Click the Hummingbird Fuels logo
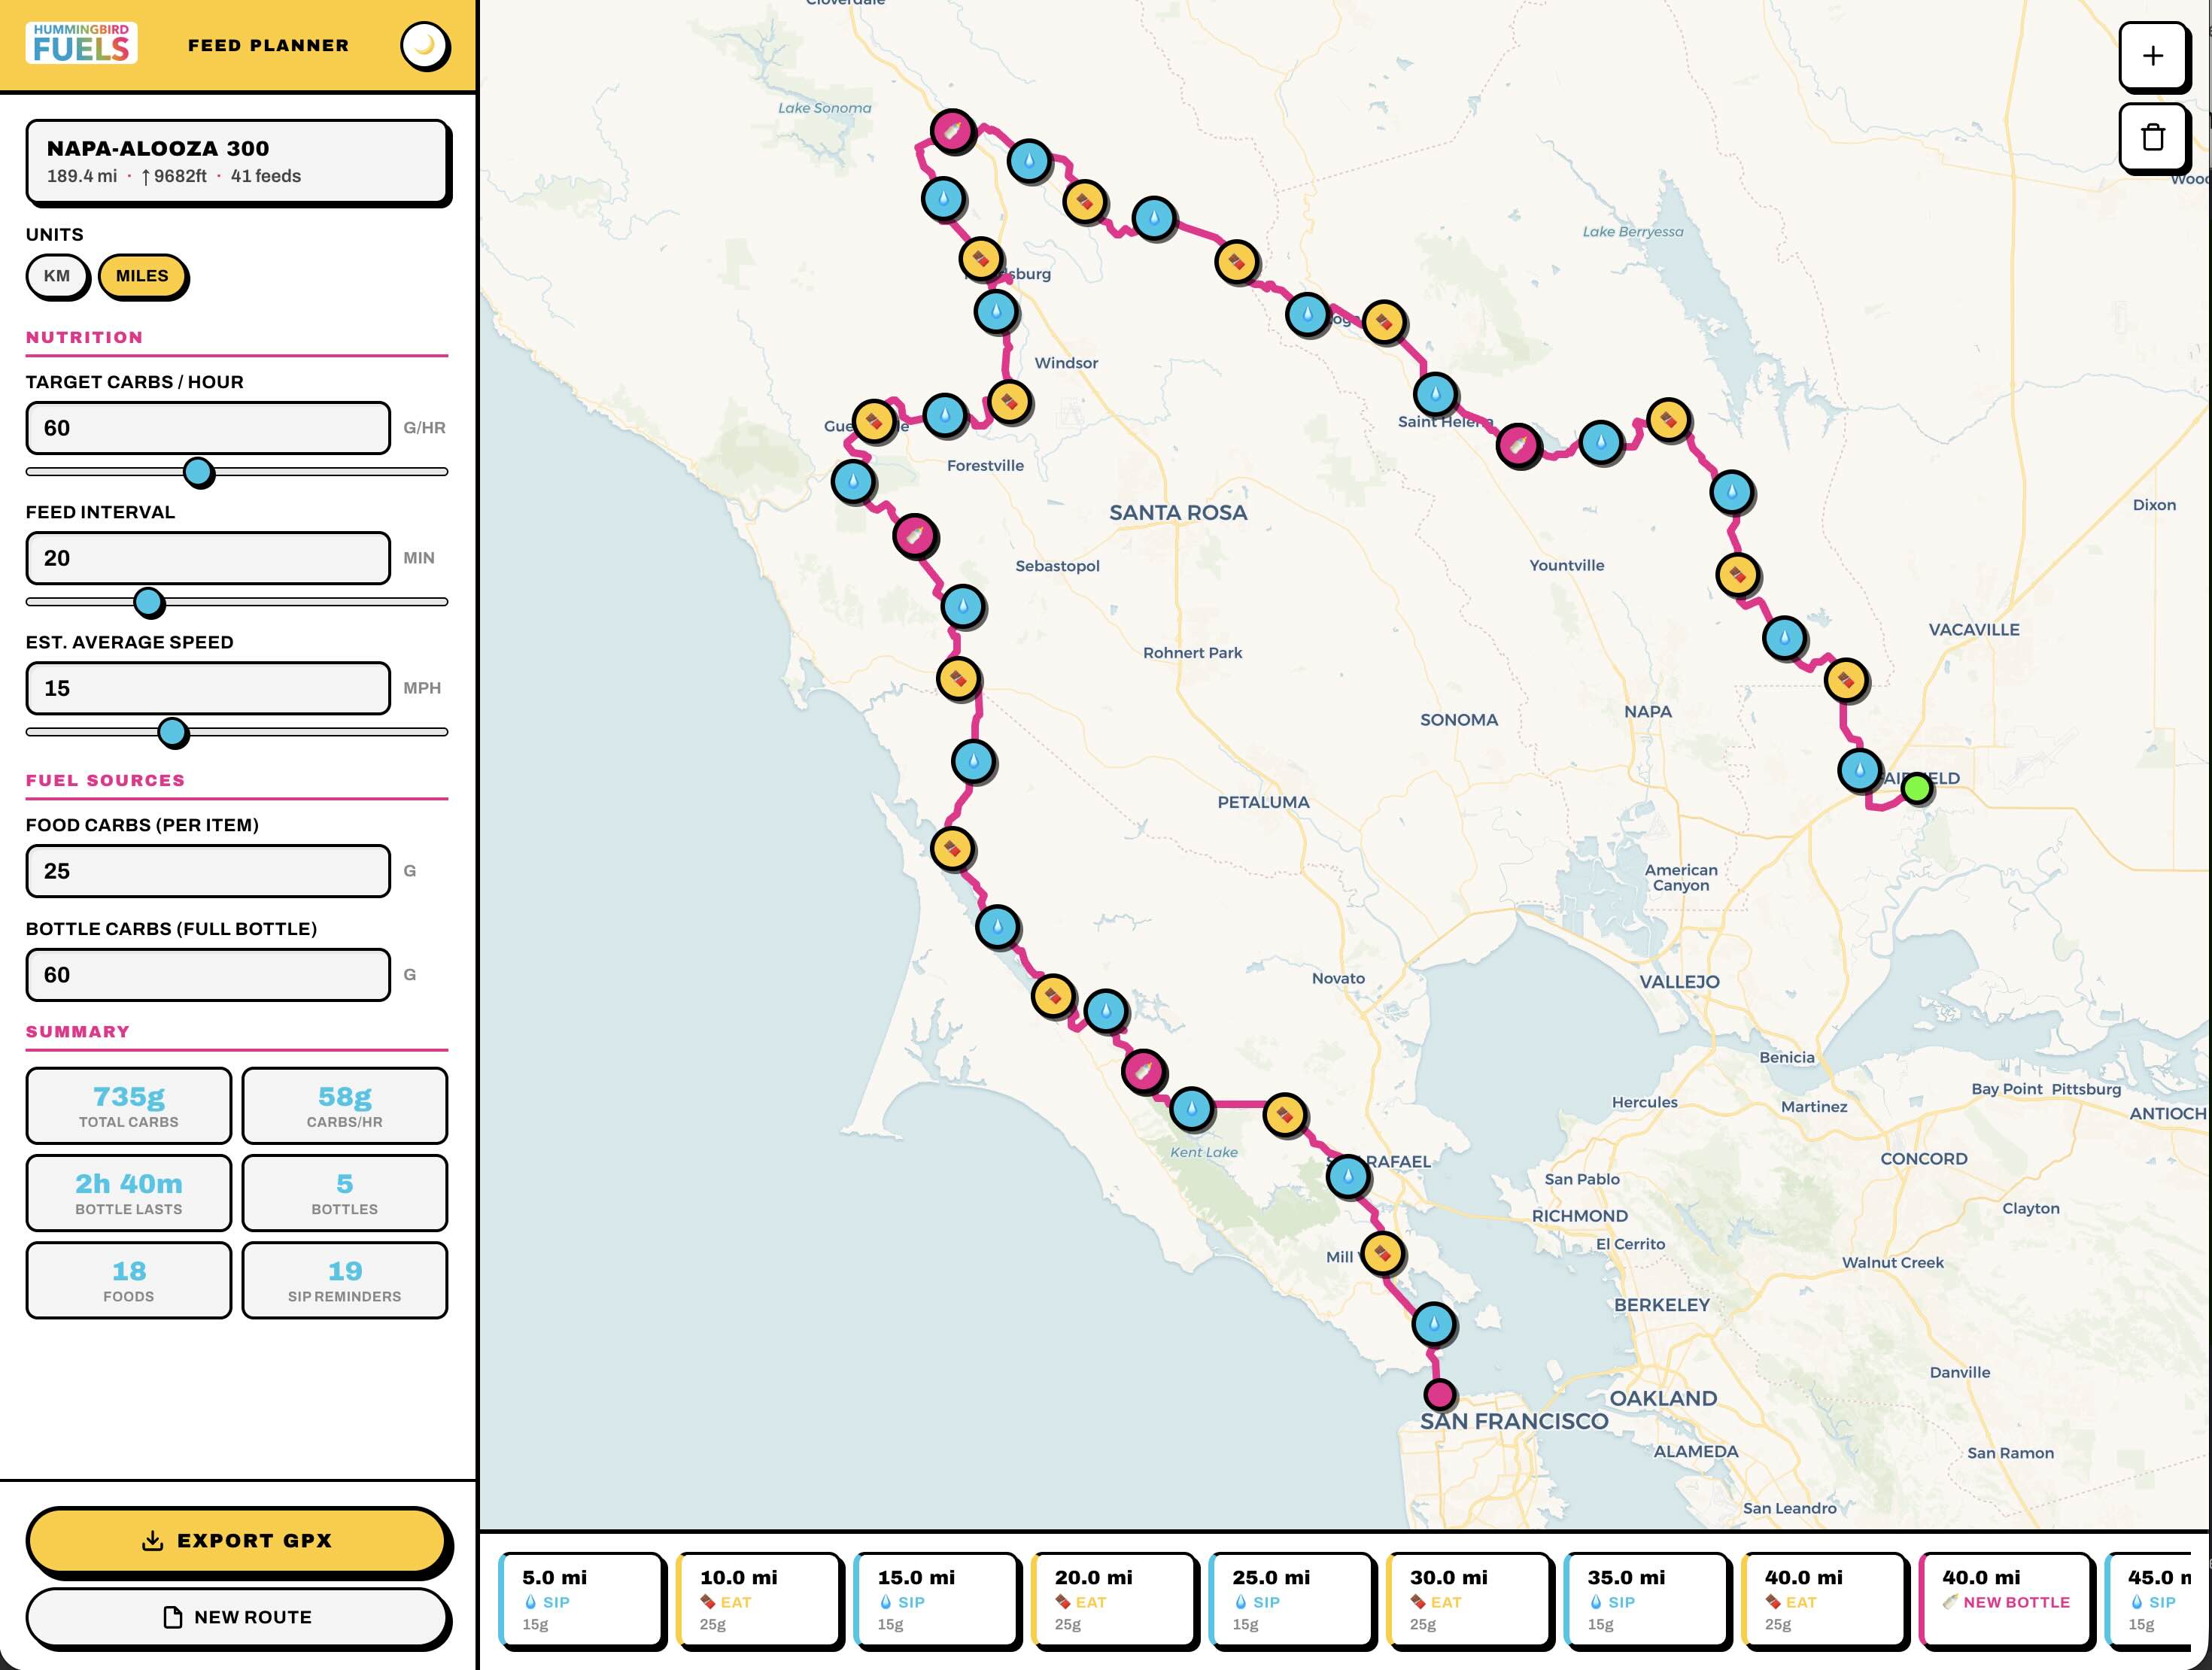This screenshot has width=2212, height=1670. point(81,44)
